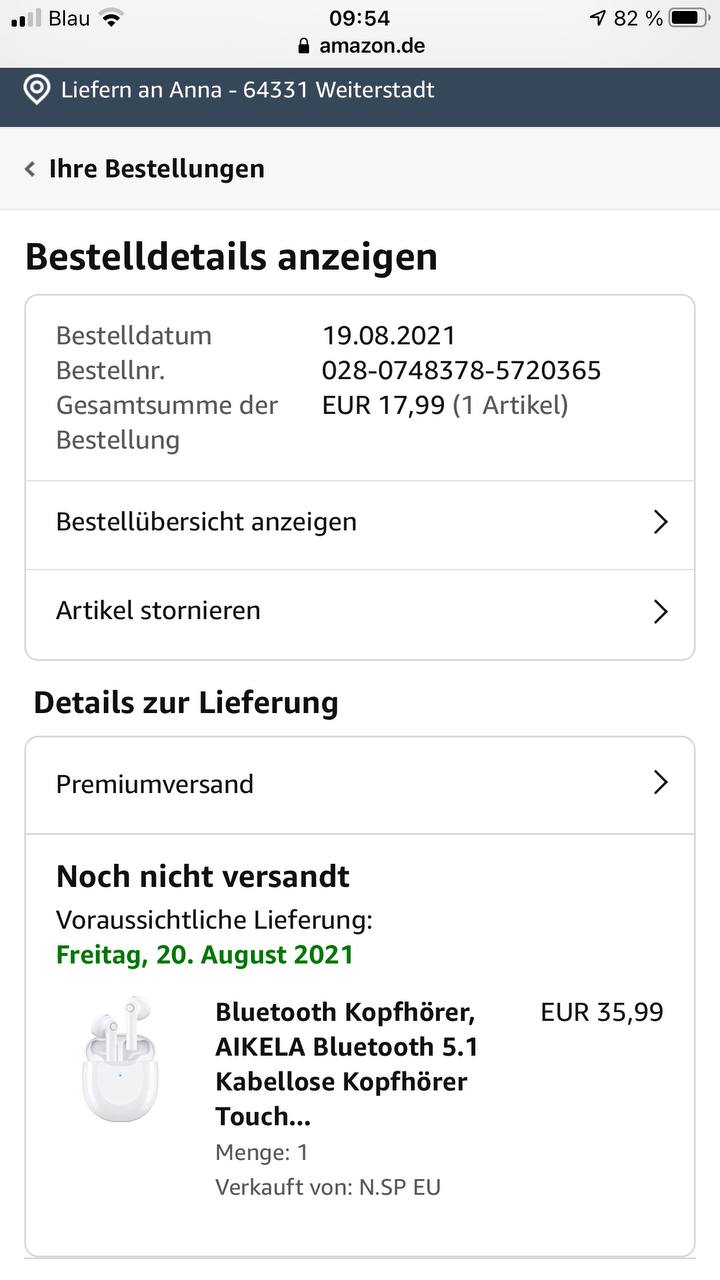720x1280 pixels.
Task: Tap the amazon.de address bar
Action: tap(361, 46)
